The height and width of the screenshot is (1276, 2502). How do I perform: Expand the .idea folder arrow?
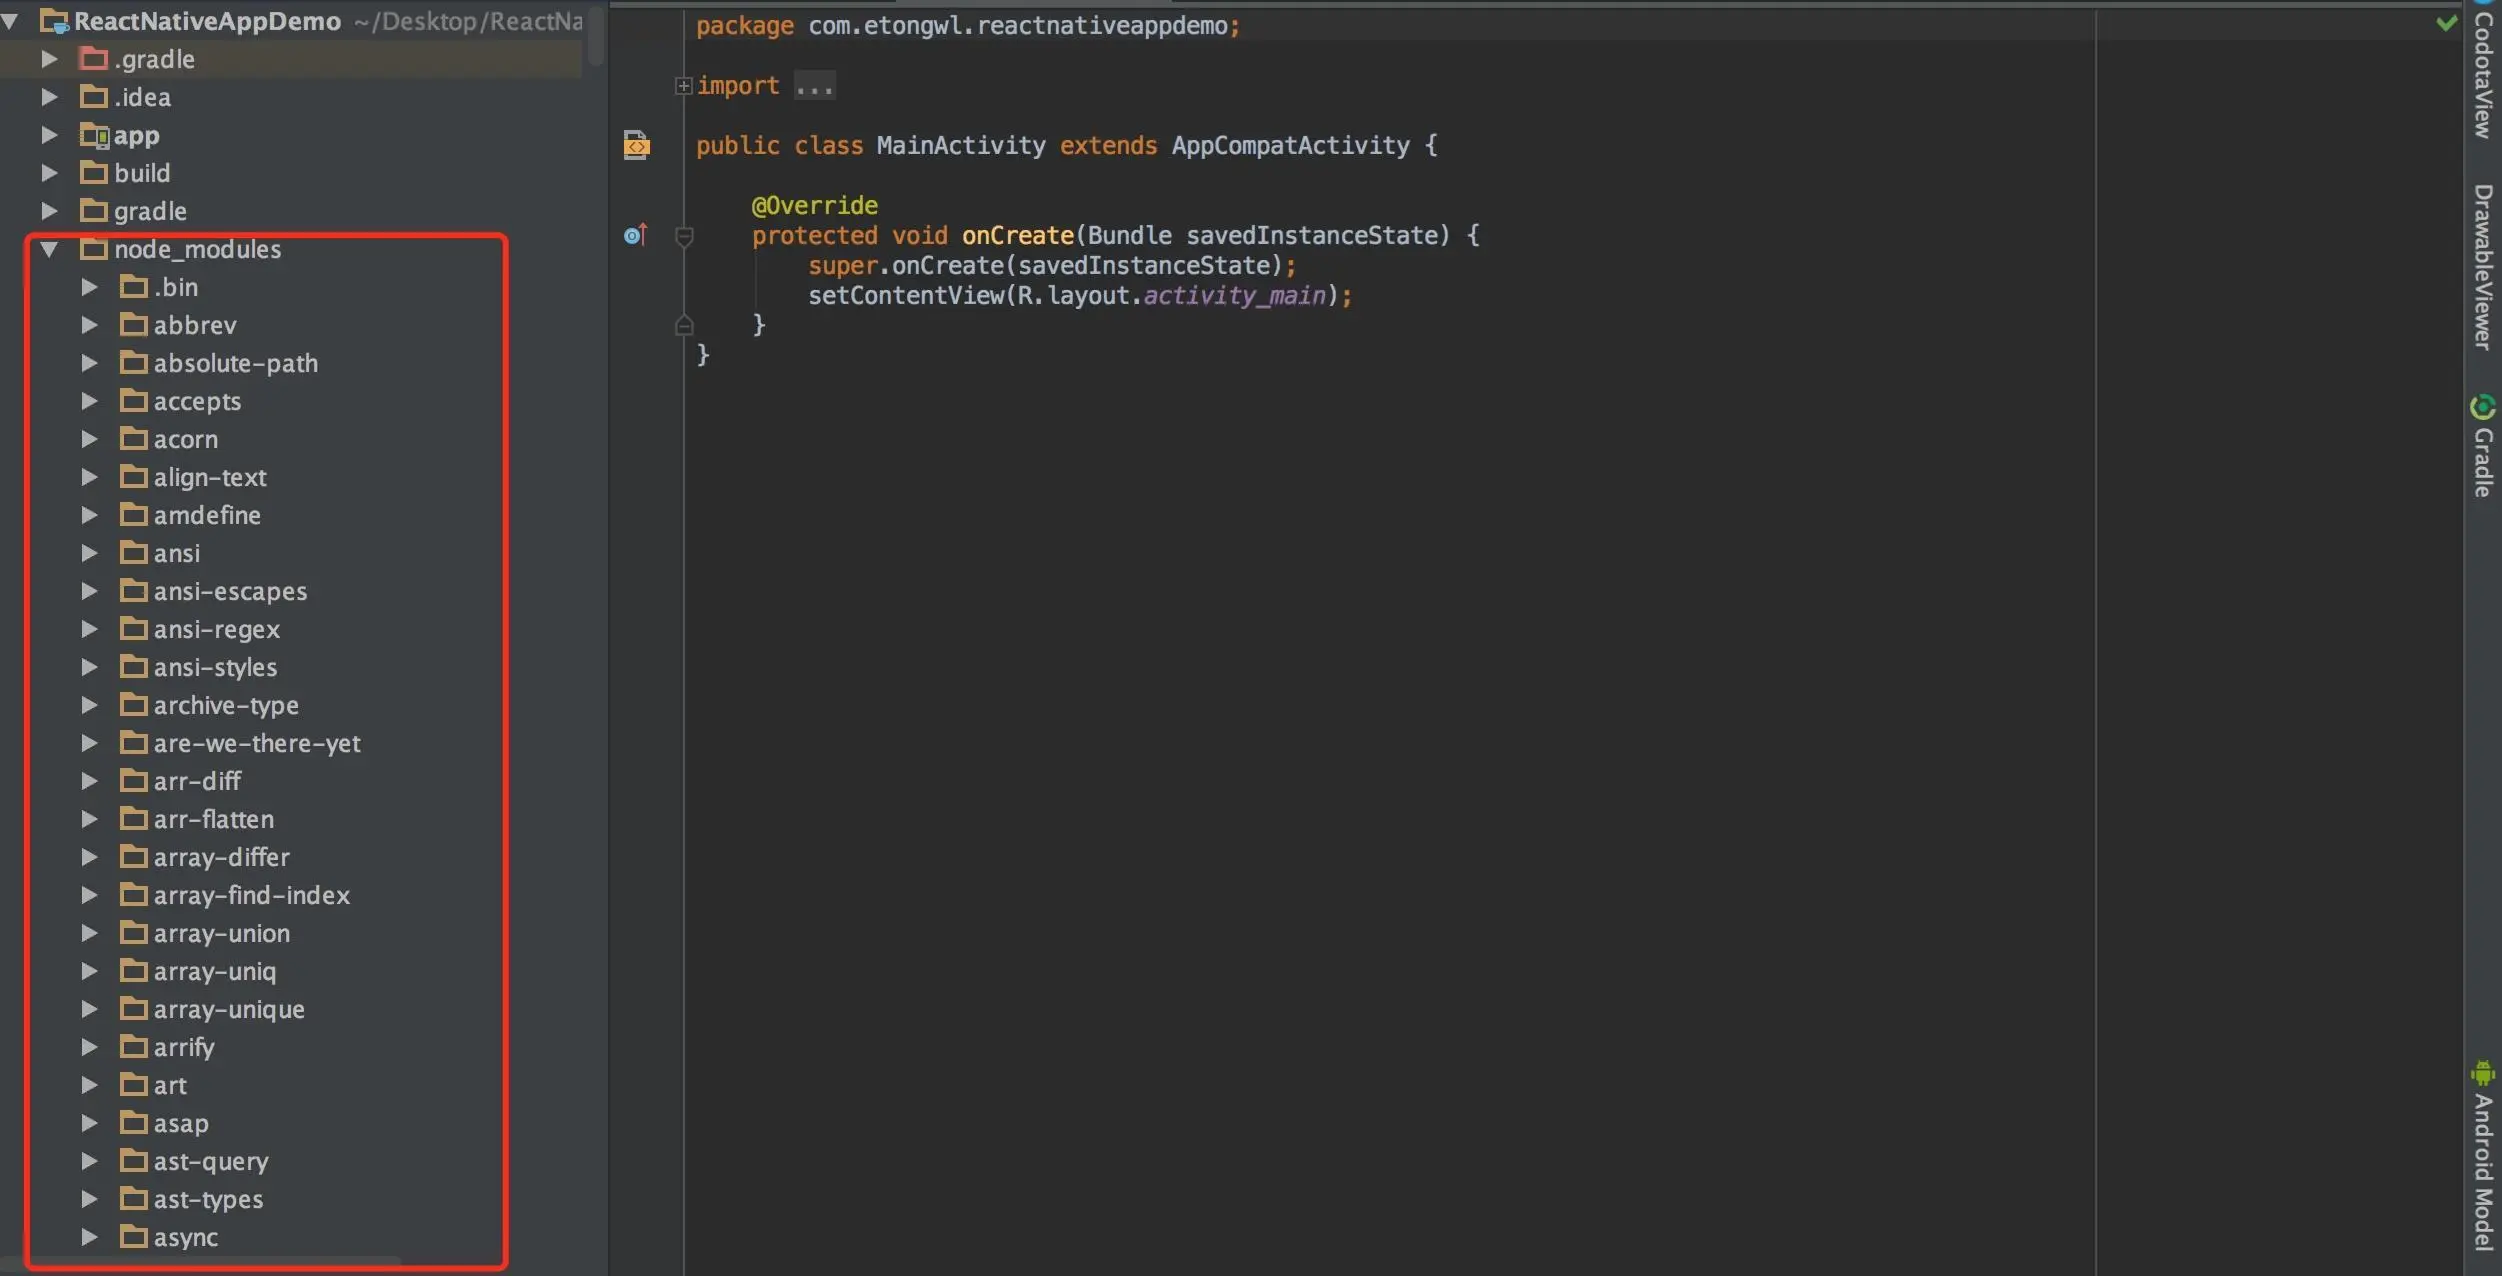pyautogui.click(x=49, y=97)
